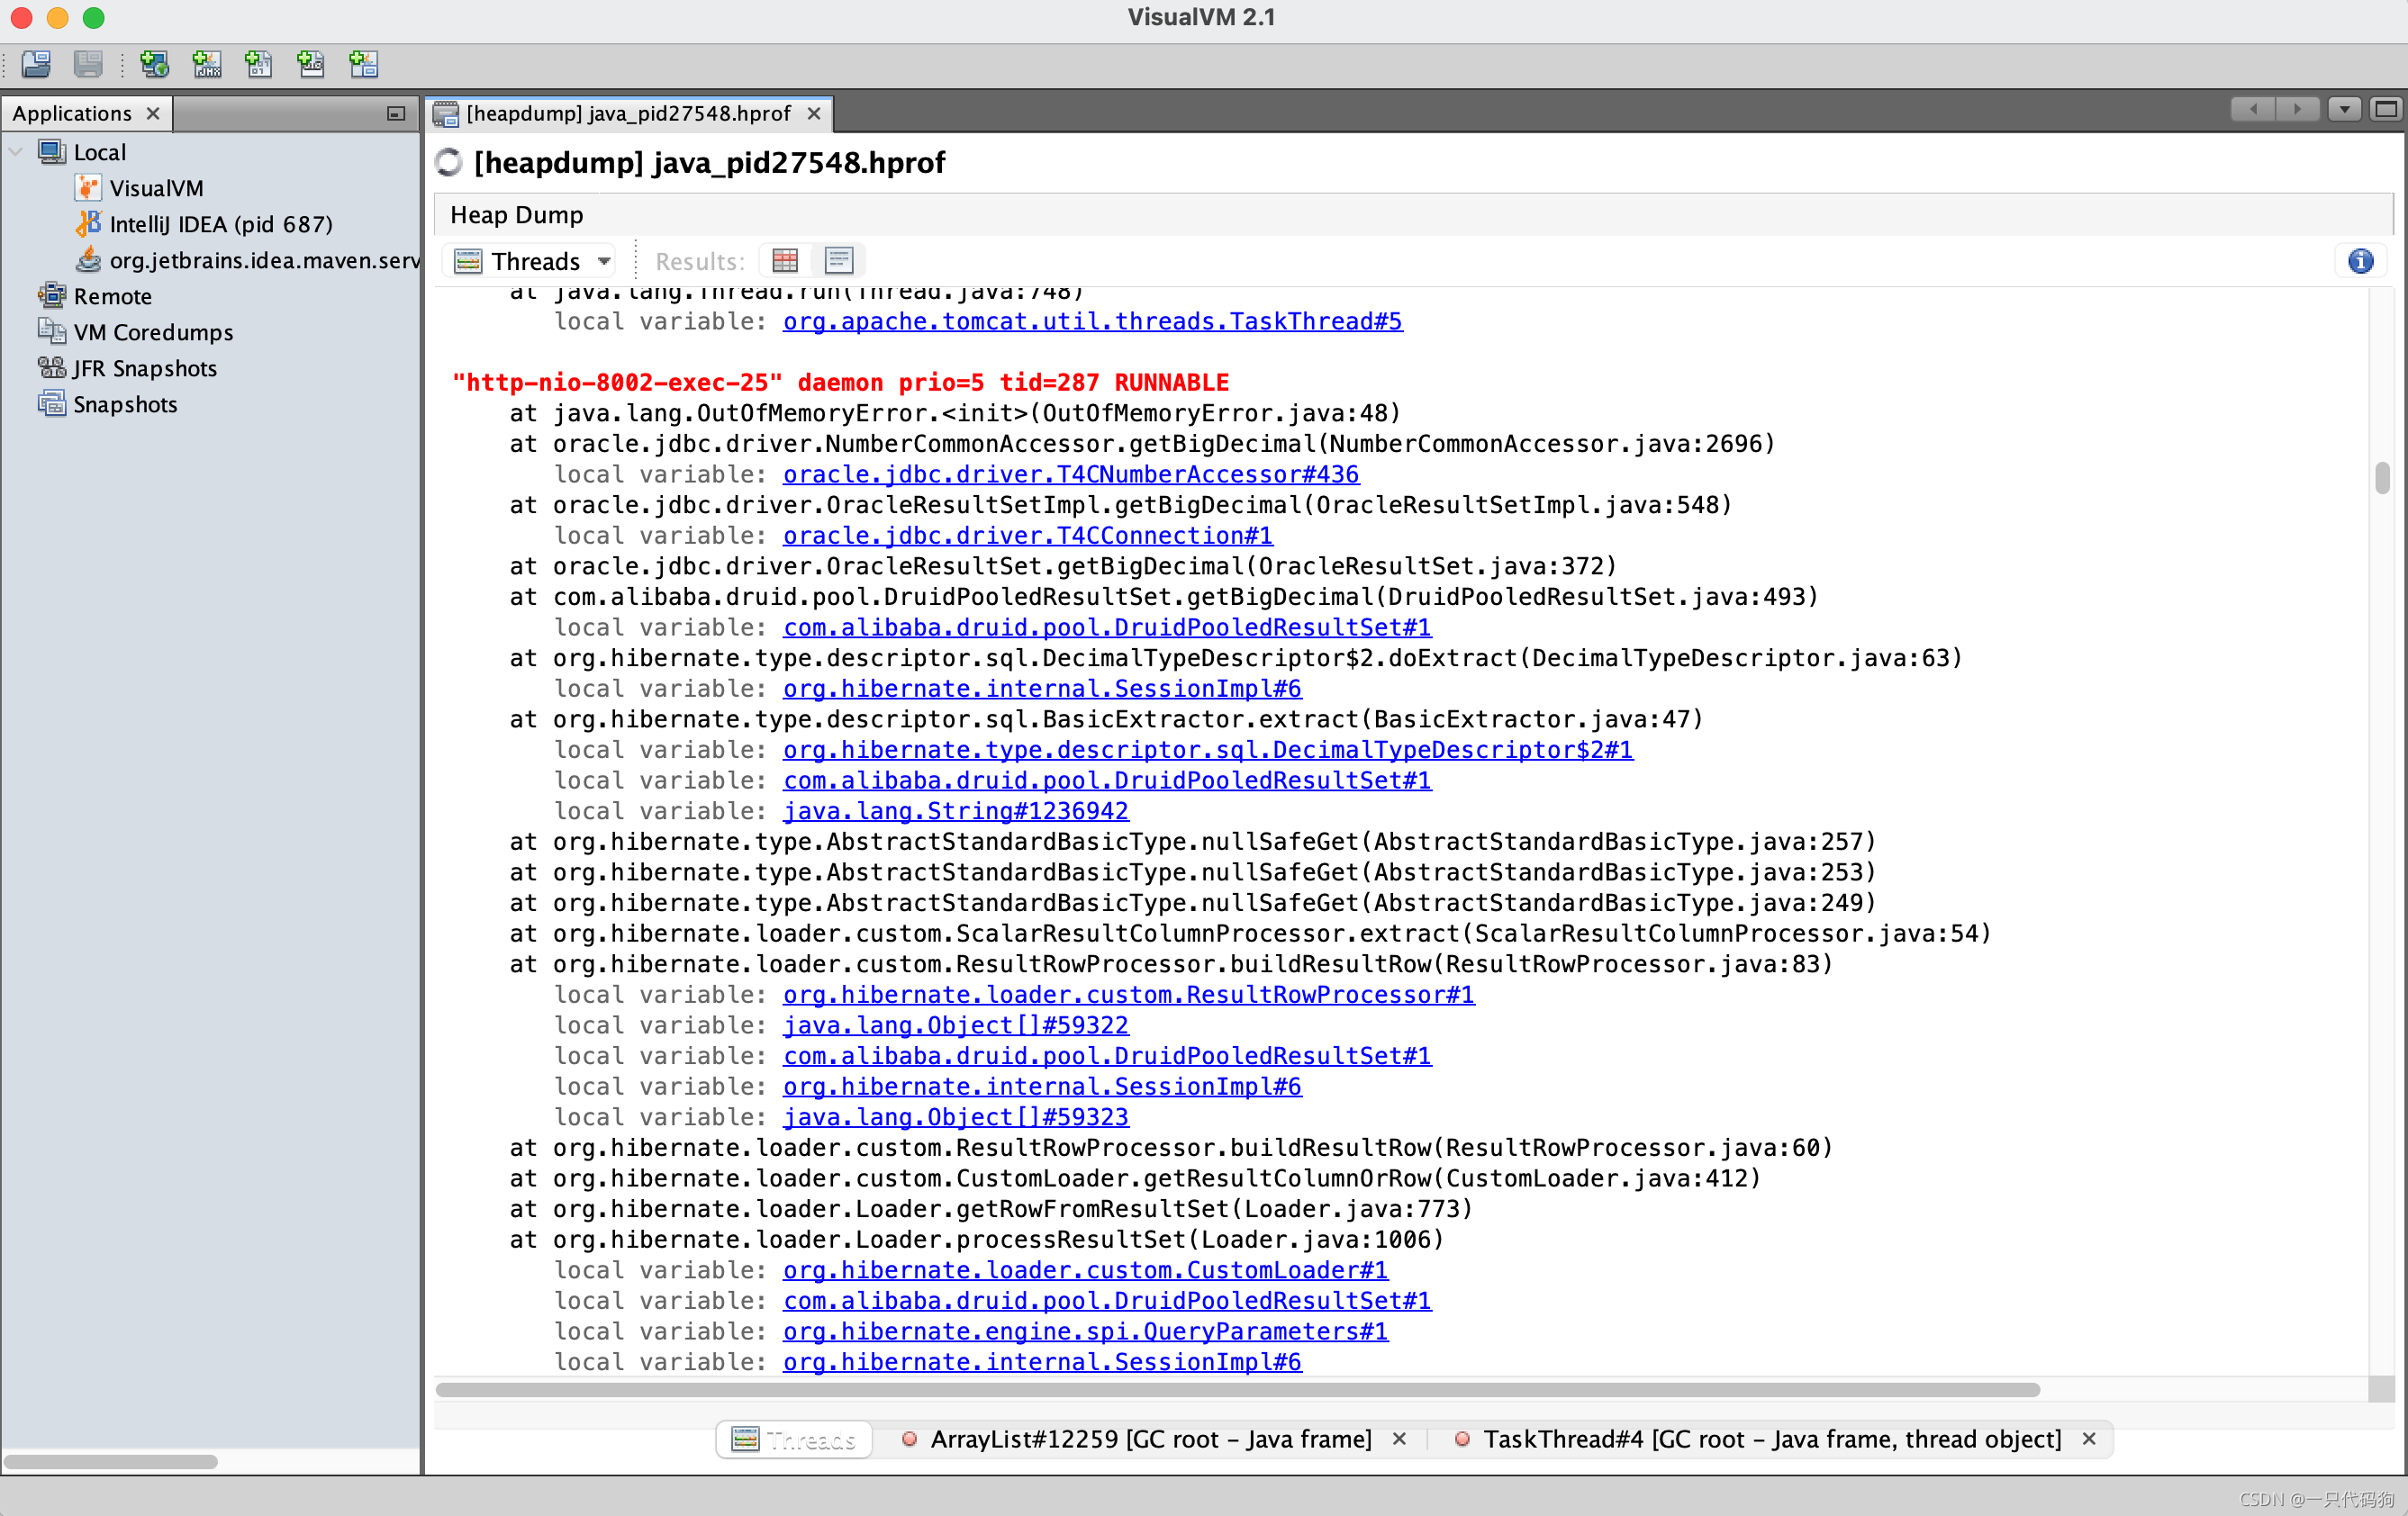Minimize the Applications panel
This screenshot has width=2408, height=1516.
pos(396,114)
